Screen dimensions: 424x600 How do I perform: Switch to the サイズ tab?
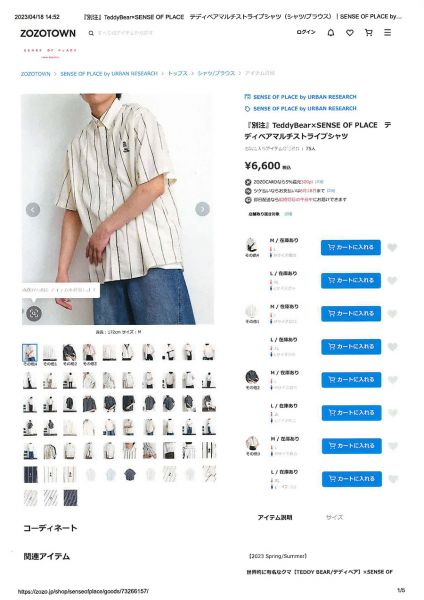click(x=334, y=517)
